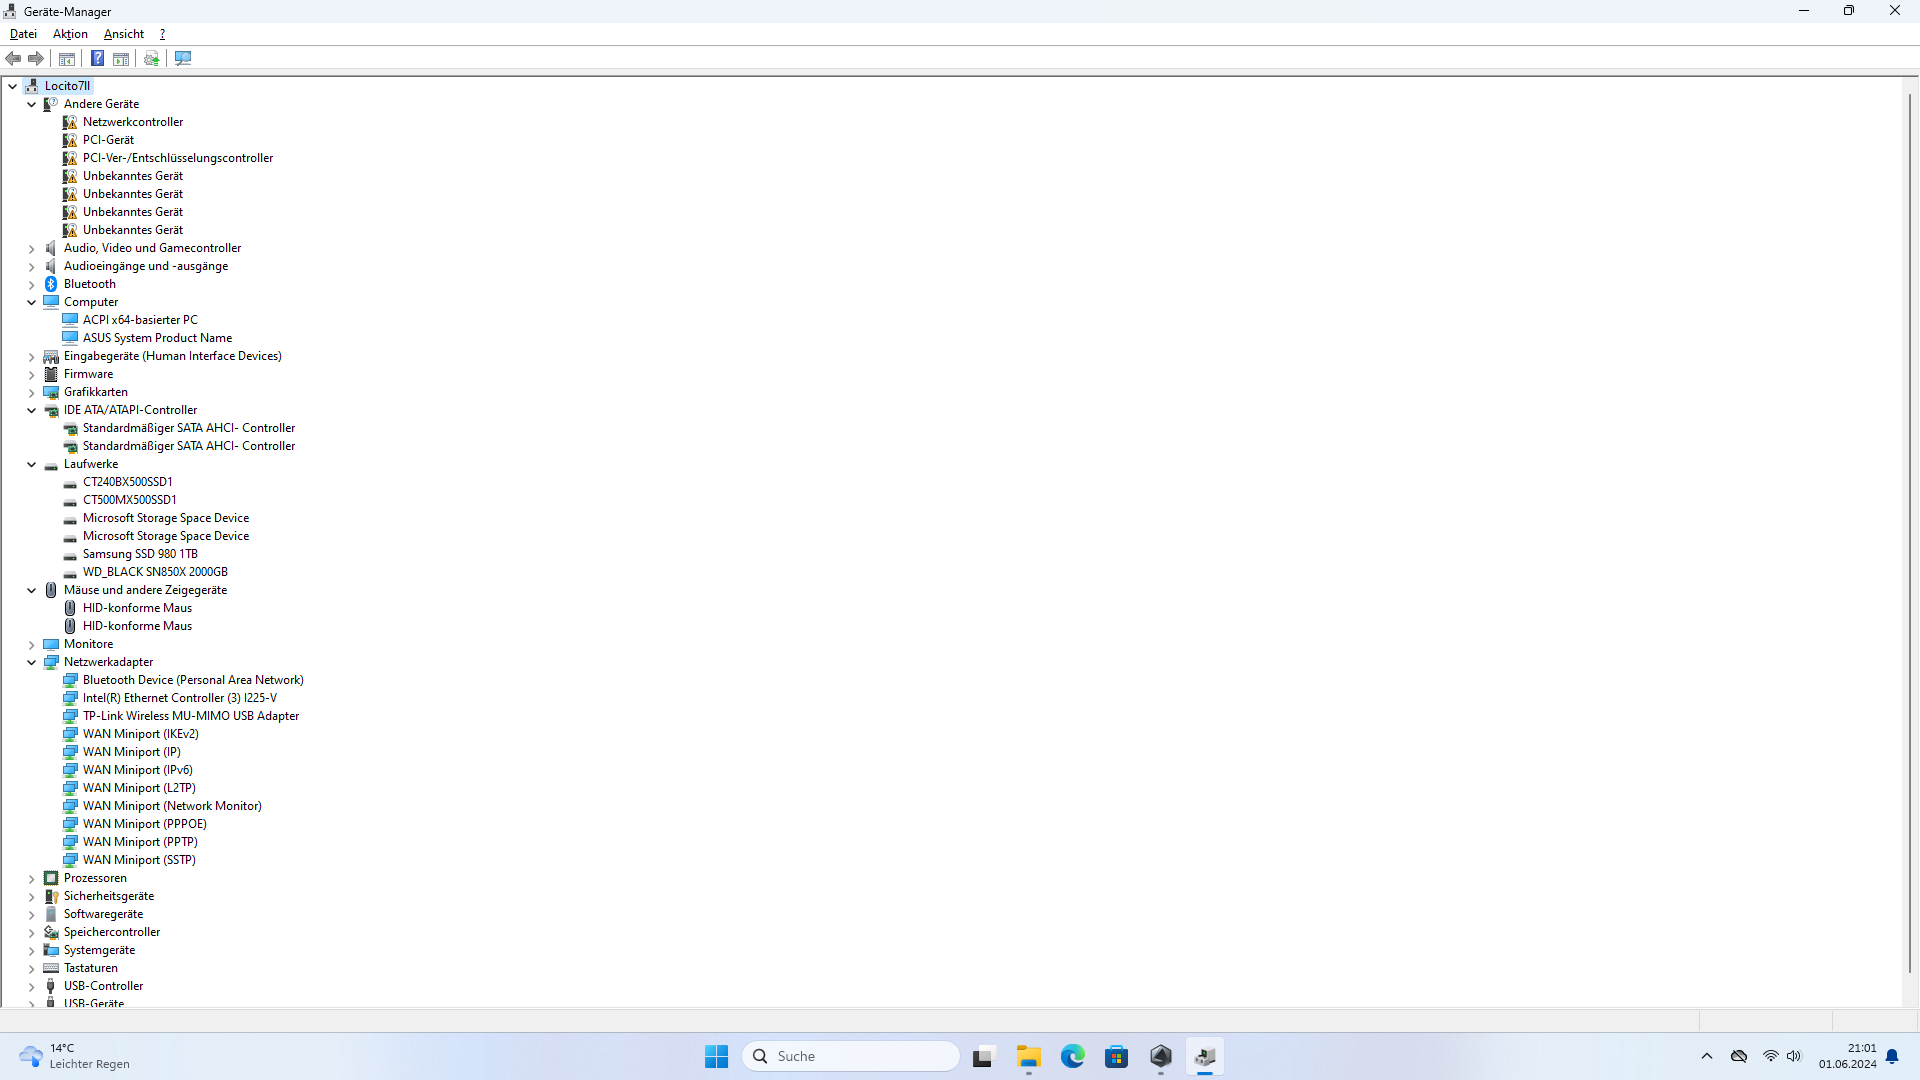
Task: Click the notification bell icon
Action: click(1892, 1056)
